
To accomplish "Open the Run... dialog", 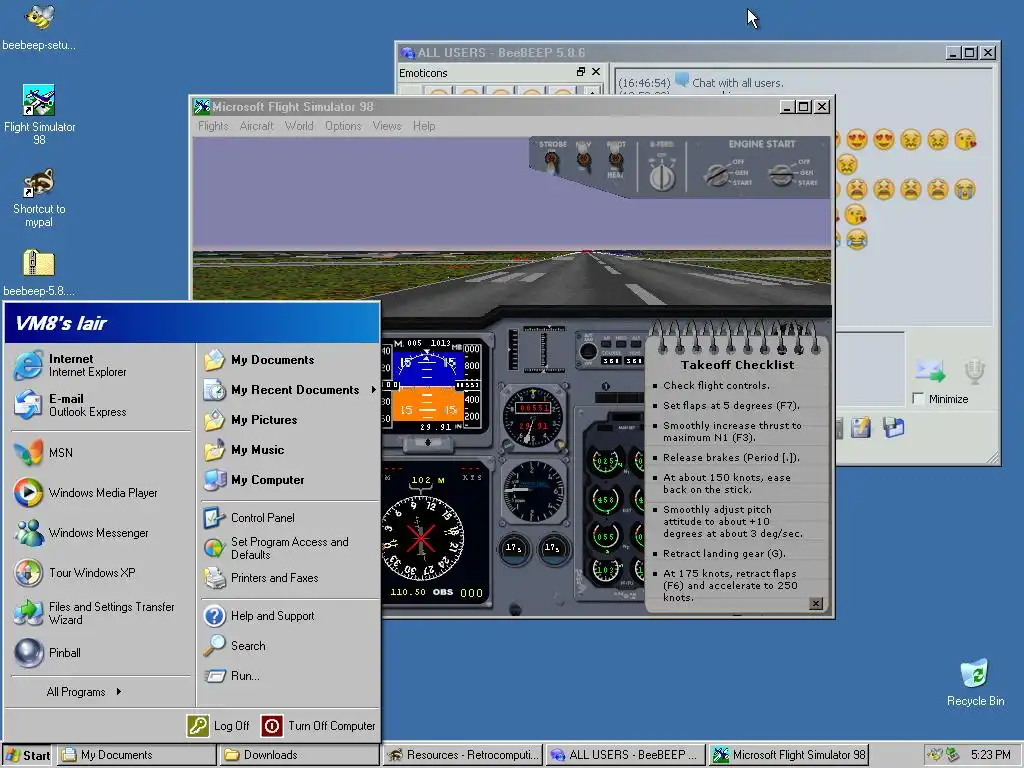I will click(290, 676).
